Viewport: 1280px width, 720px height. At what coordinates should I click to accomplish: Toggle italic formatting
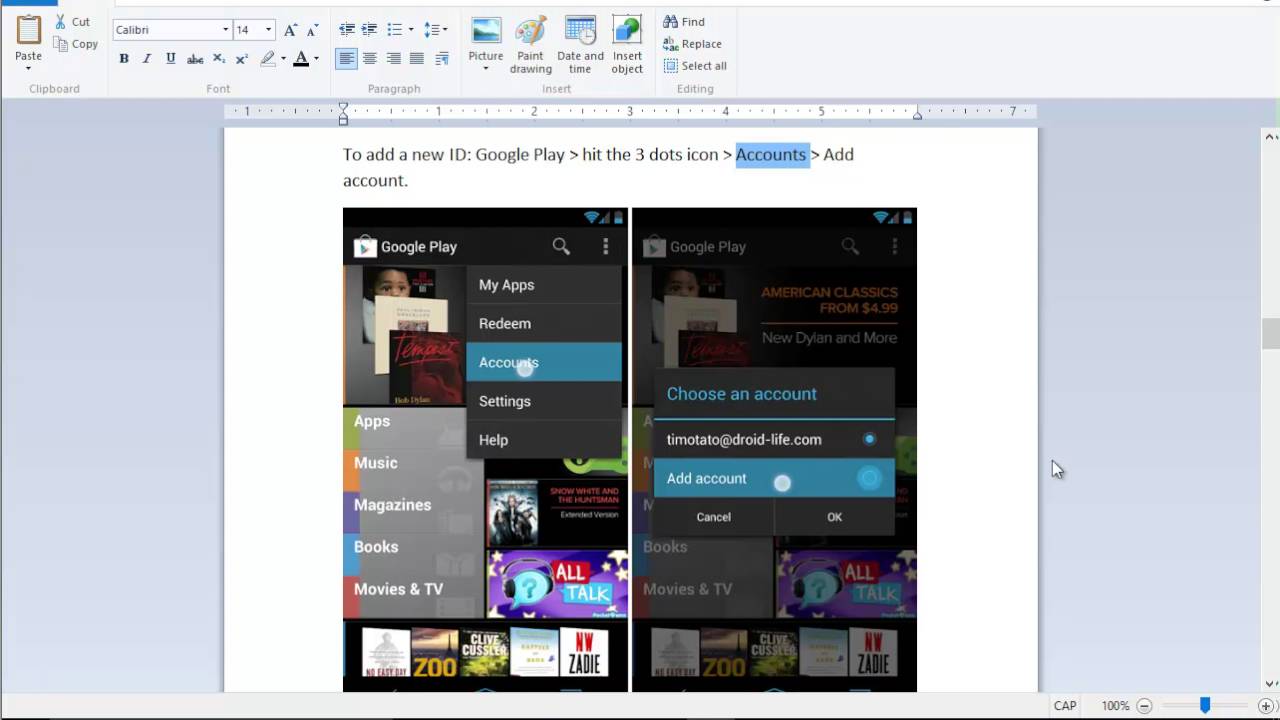(147, 59)
